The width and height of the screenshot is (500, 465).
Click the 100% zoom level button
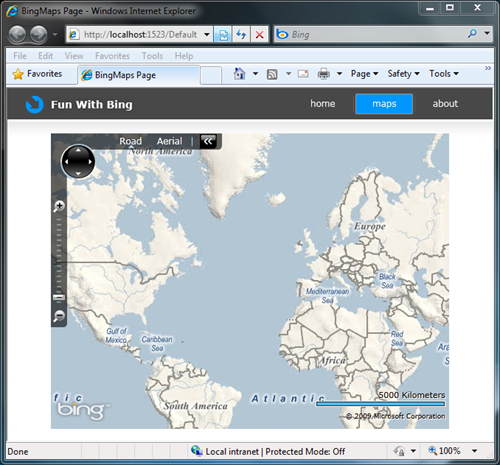click(x=445, y=451)
